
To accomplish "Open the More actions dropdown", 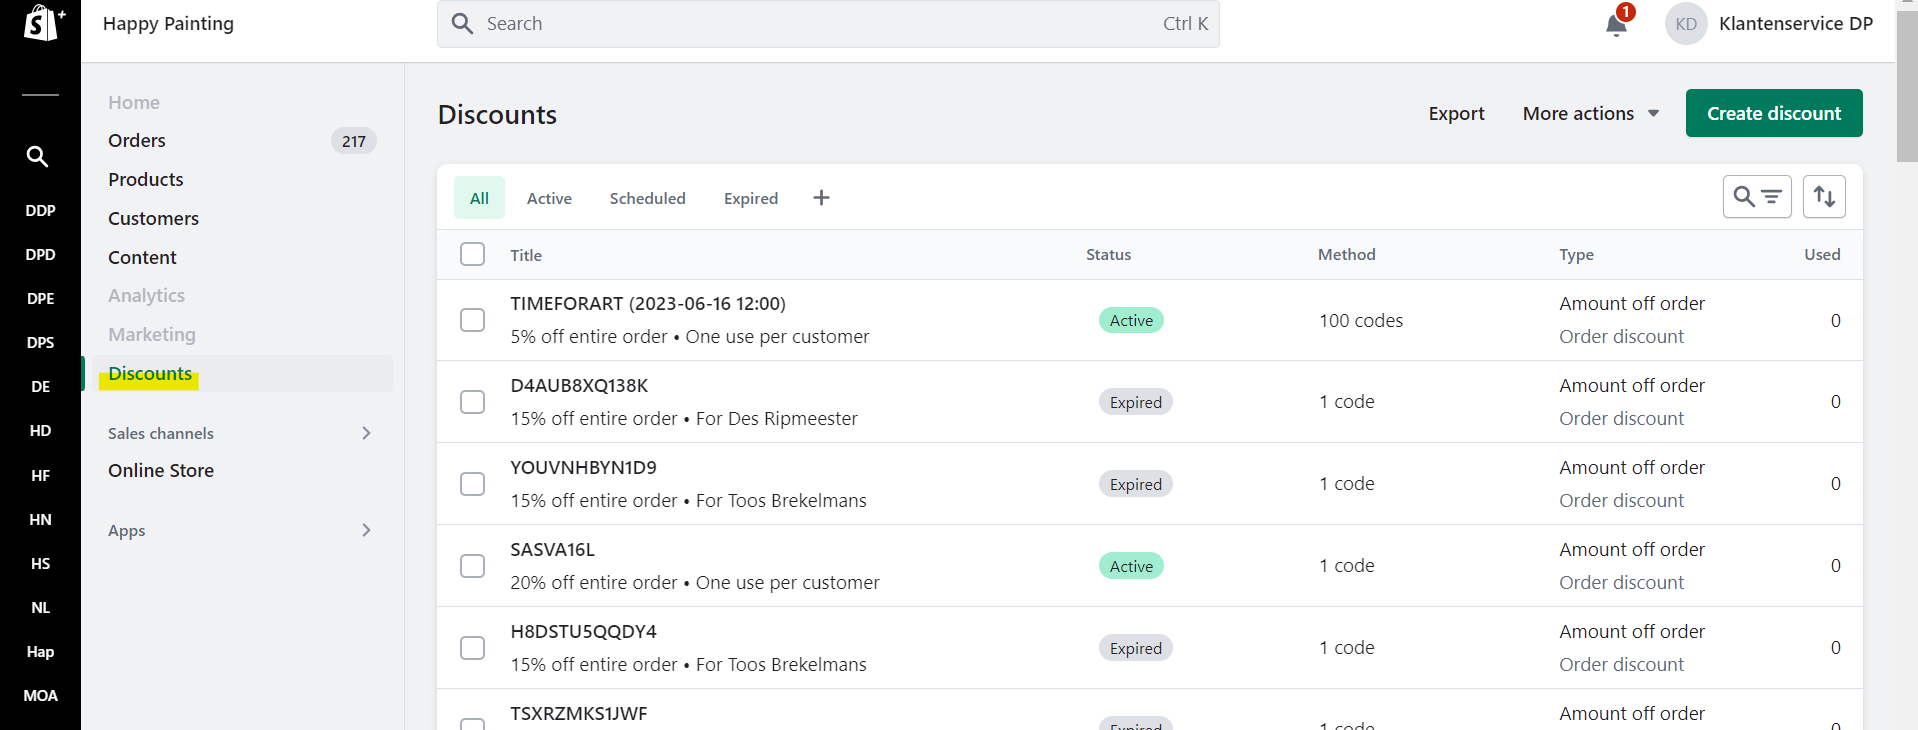I will (x=1590, y=114).
